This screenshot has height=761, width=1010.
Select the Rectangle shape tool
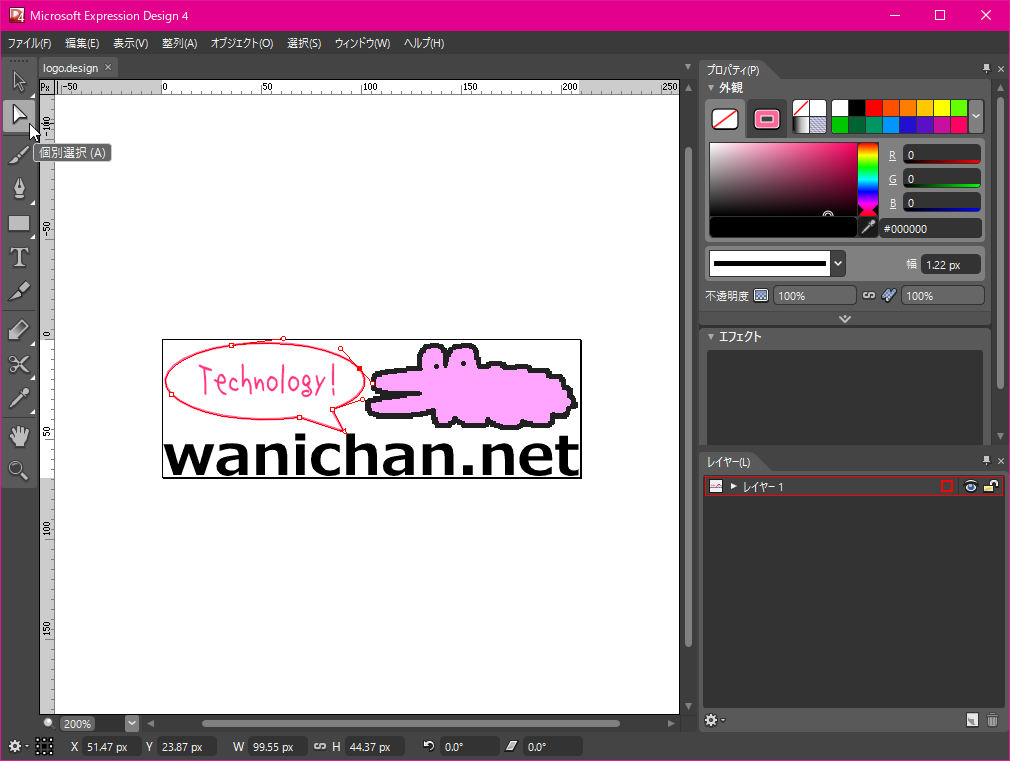point(19,224)
